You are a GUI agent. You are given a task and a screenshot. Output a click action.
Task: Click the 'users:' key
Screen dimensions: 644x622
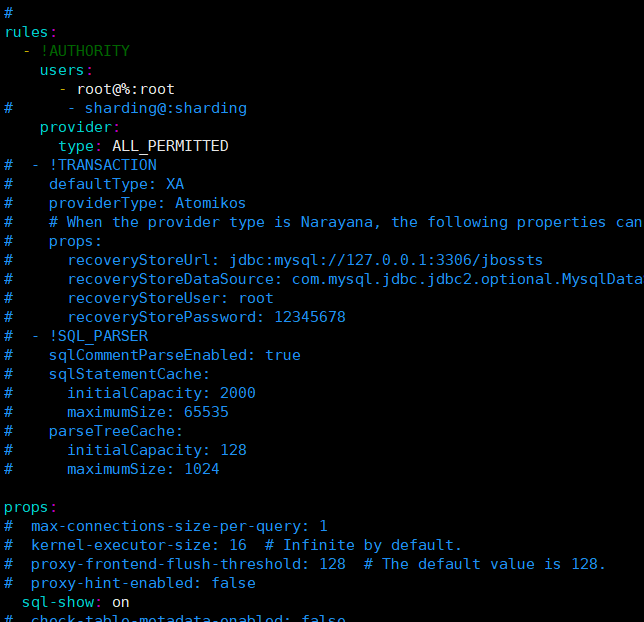66,70
